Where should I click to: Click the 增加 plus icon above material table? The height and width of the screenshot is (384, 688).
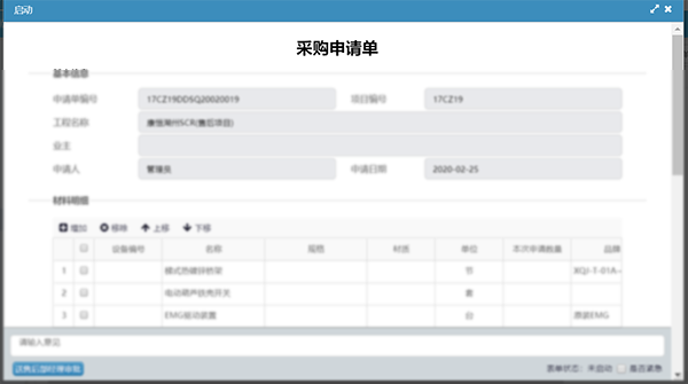[63, 227]
